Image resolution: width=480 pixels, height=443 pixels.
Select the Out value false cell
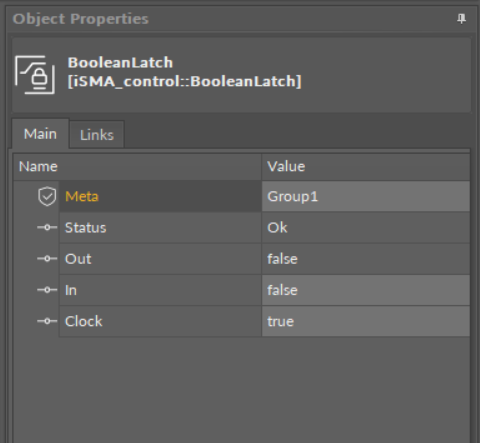[366, 259]
